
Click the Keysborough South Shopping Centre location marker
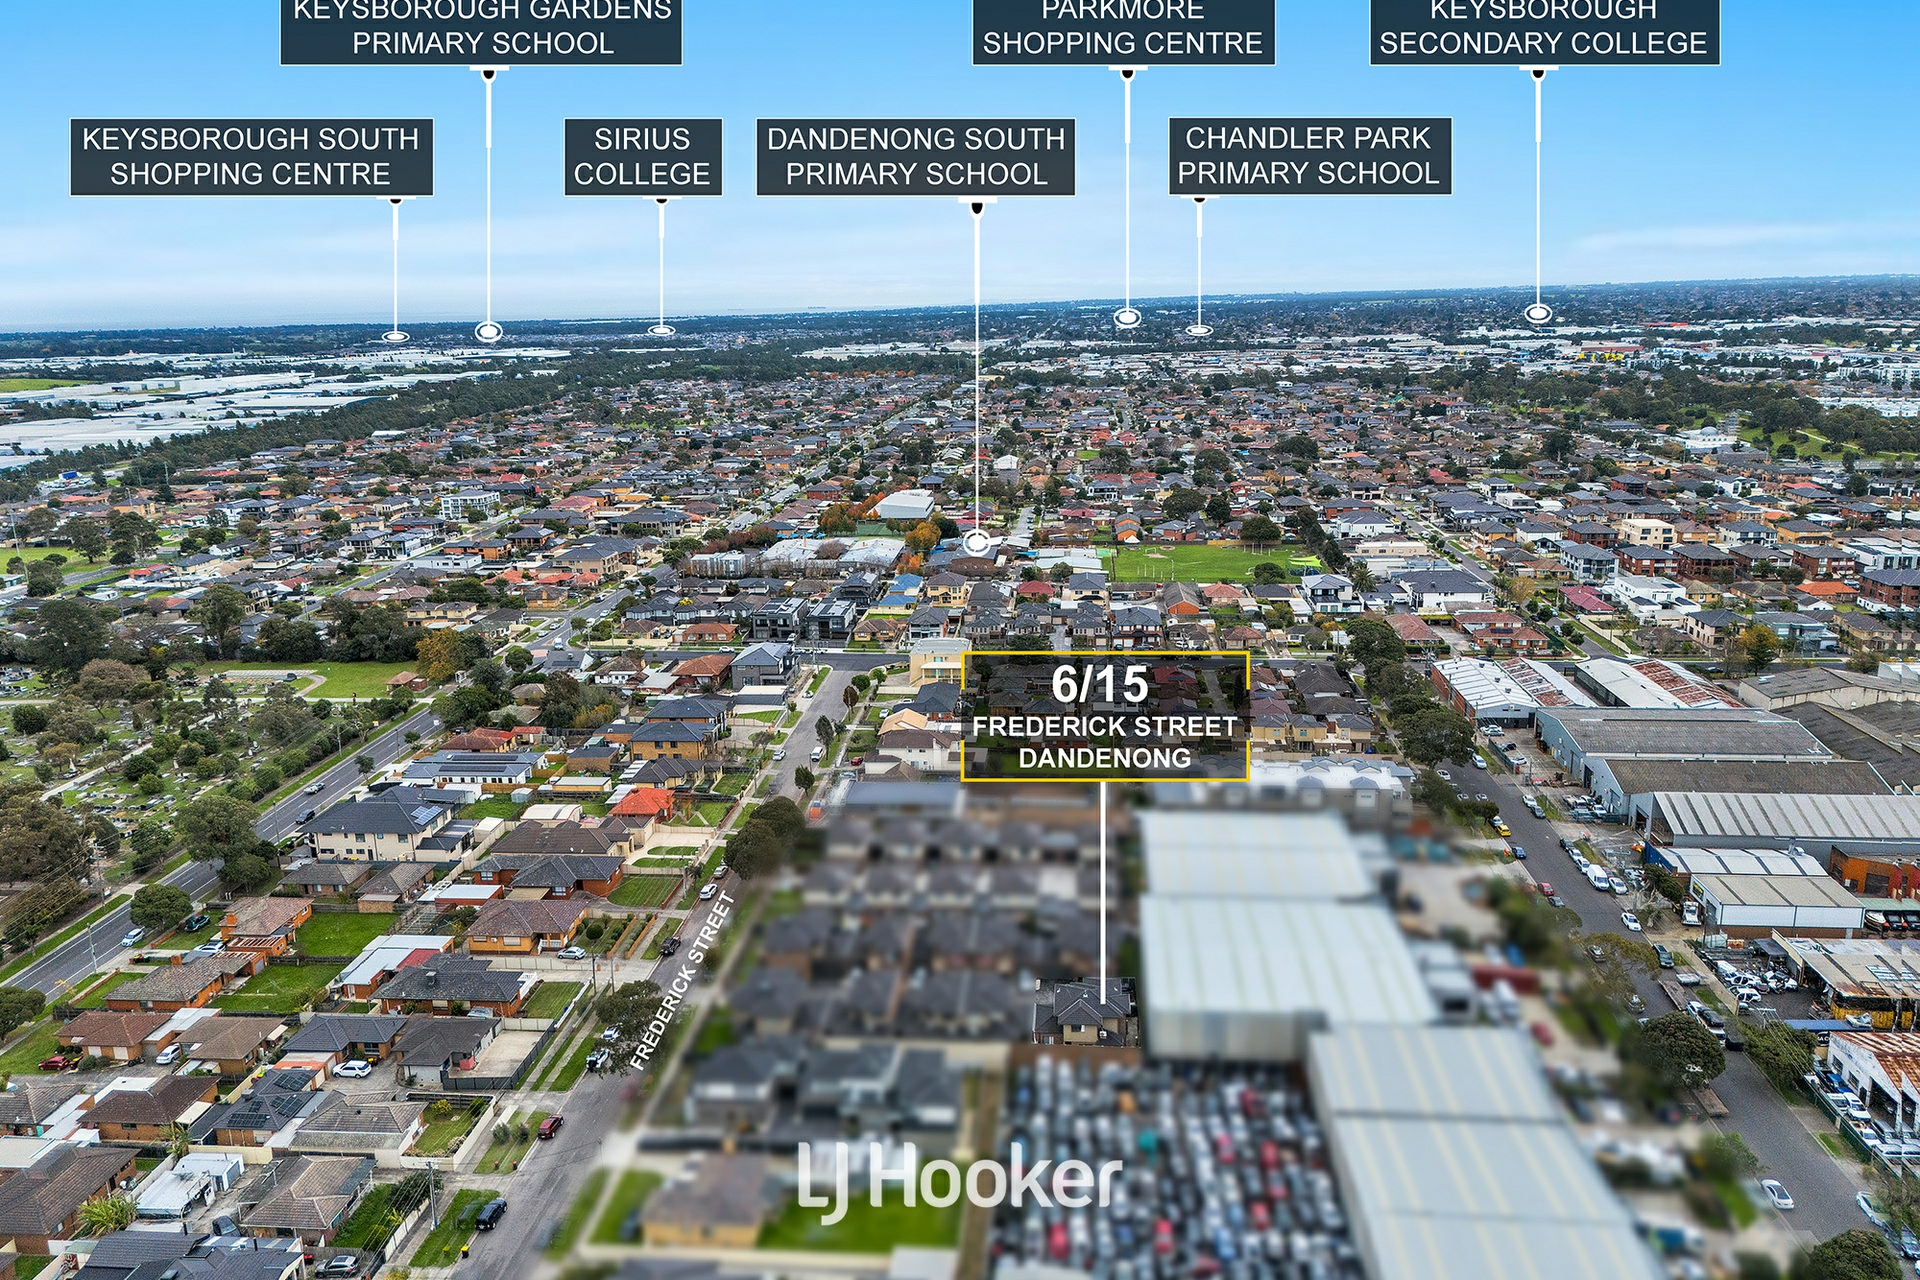(x=395, y=336)
